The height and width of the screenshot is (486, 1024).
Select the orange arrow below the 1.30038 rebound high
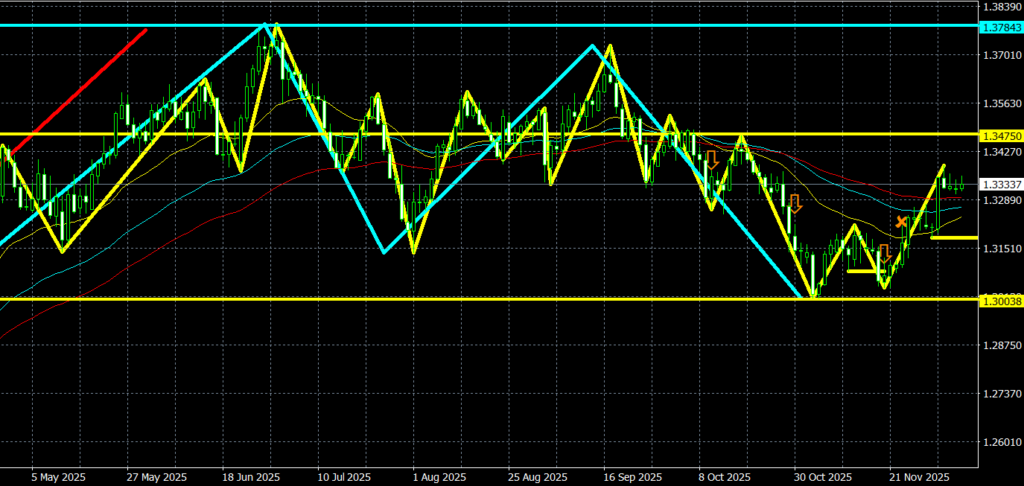(884, 253)
